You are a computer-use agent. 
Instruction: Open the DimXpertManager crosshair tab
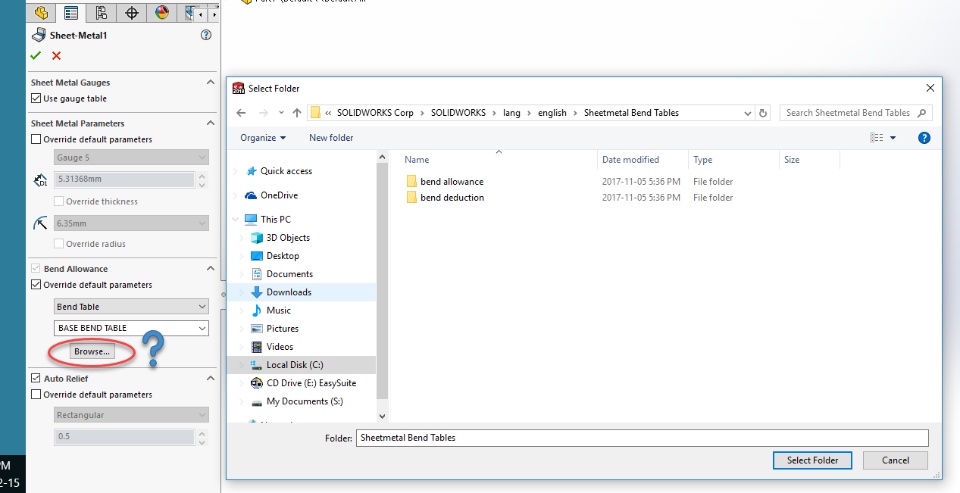(132, 12)
